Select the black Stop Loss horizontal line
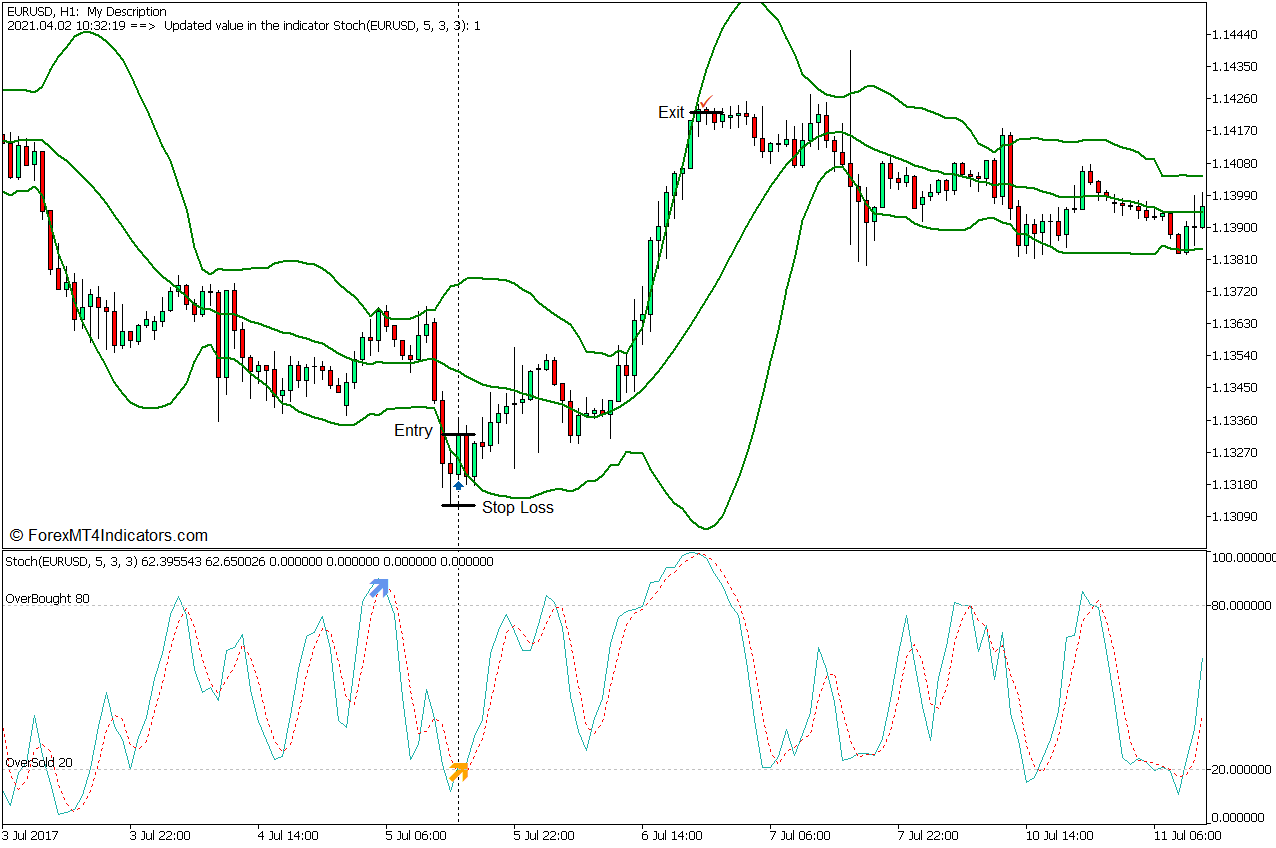This screenshot has width=1276, height=848. point(458,505)
